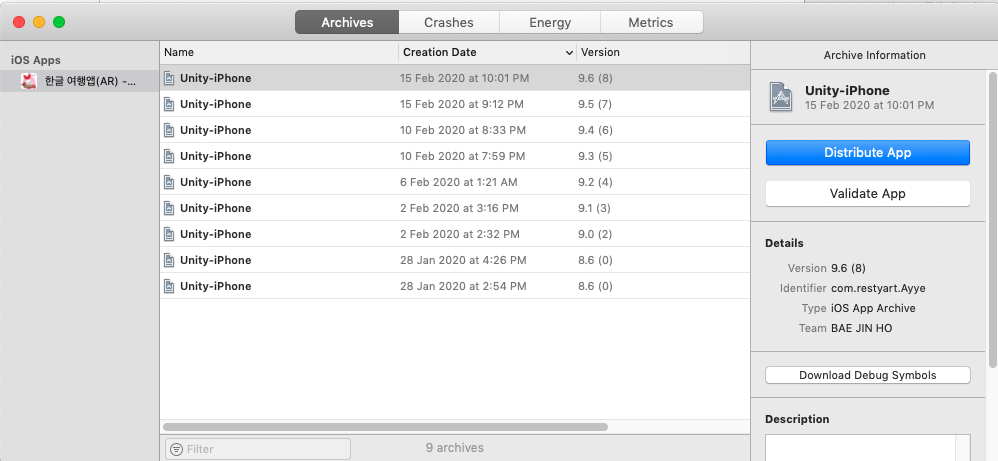Click the archive icon dated 28 Jan 2:54 PM
Viewport: 998px width, 461px height.
coord(169,286)
